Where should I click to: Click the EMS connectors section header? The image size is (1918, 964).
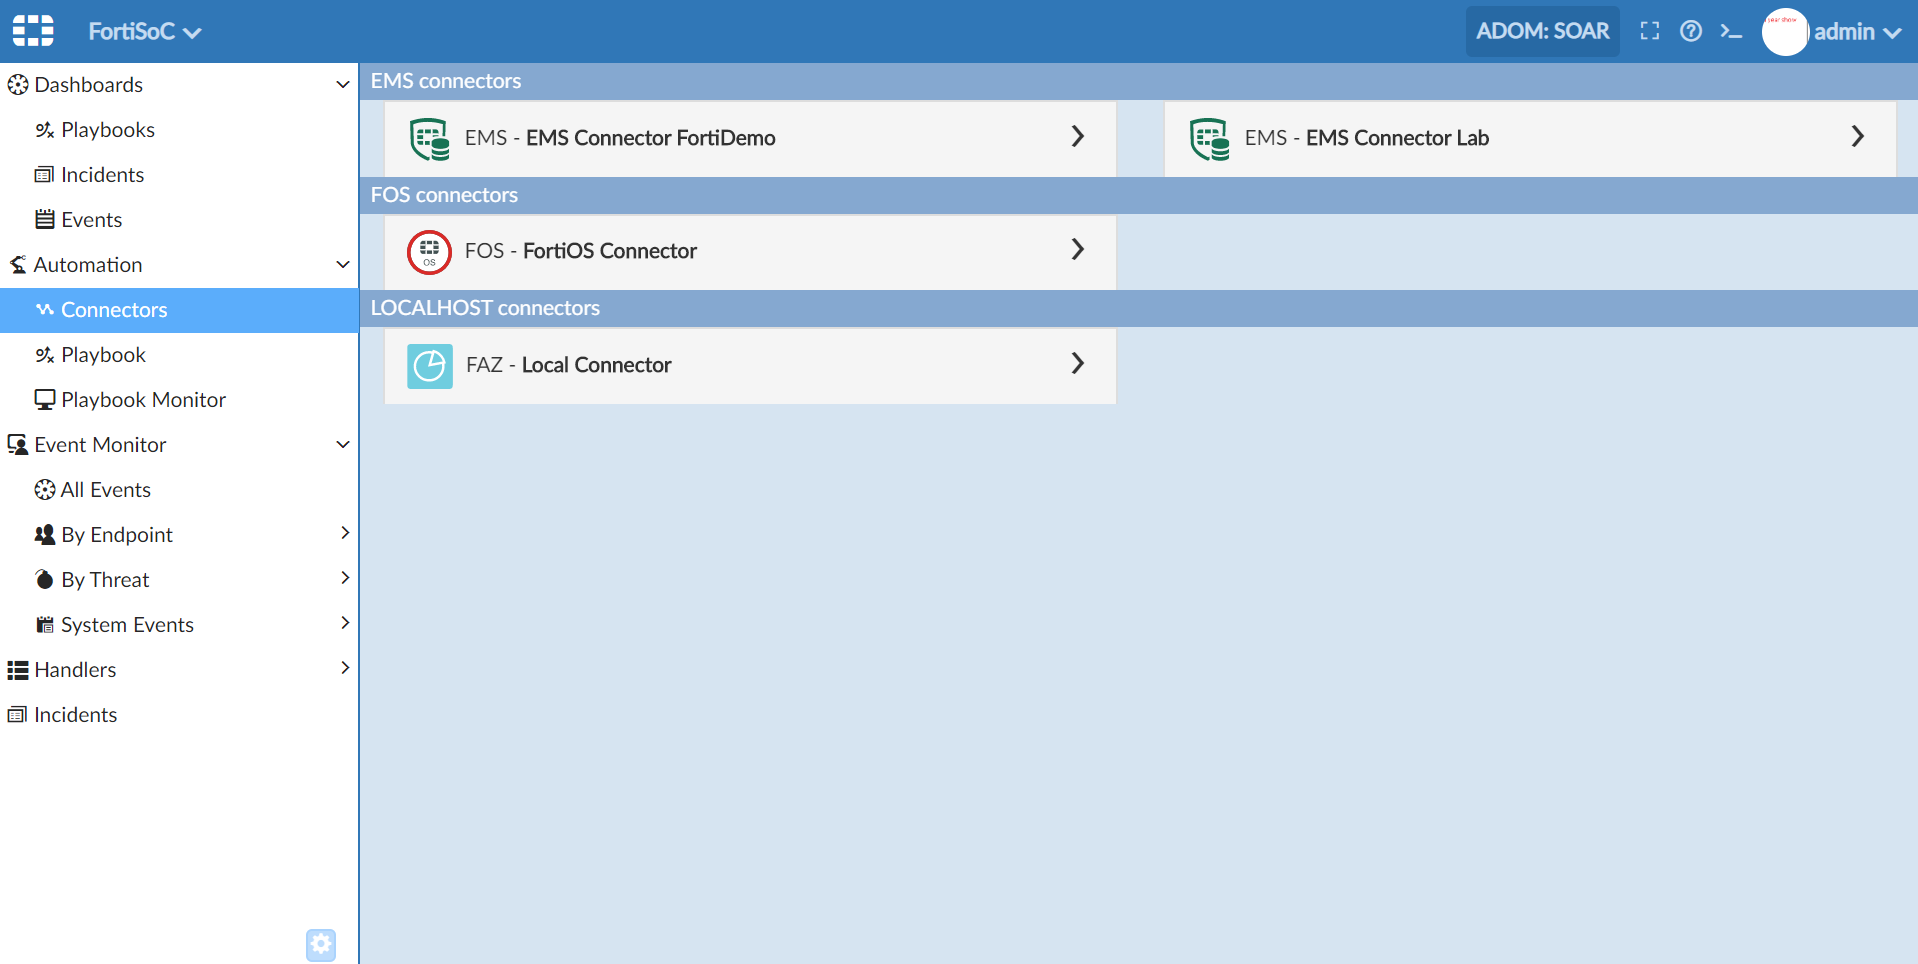[1138, 81]
